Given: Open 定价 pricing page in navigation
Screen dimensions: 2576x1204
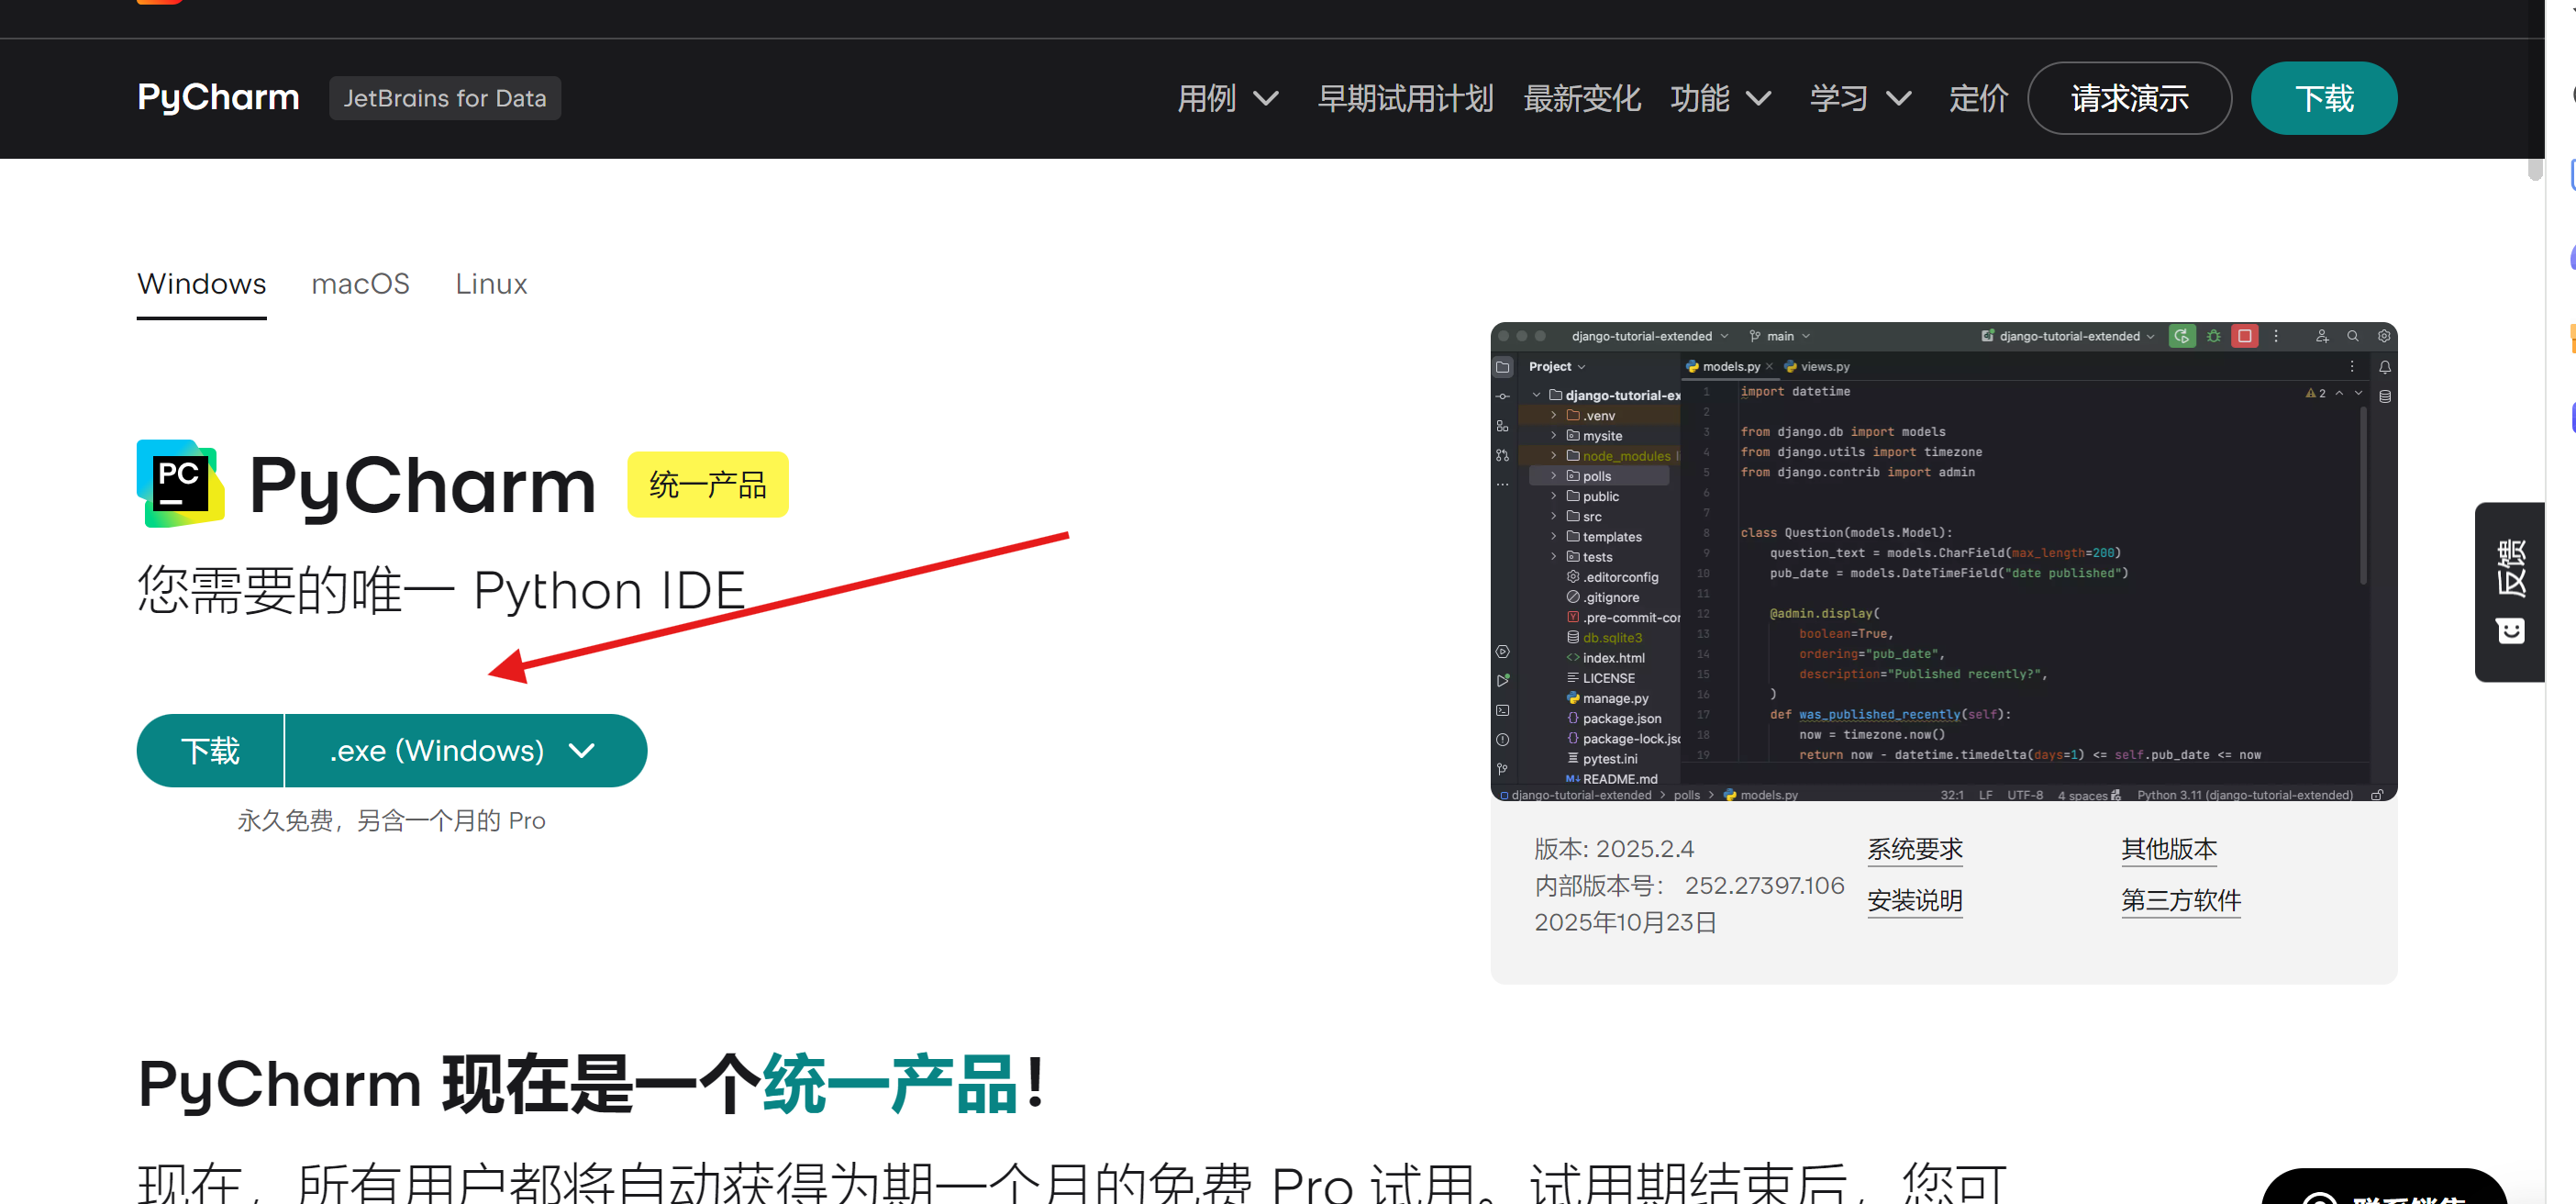Looking at the screenshot, I should coord(1977,98).
